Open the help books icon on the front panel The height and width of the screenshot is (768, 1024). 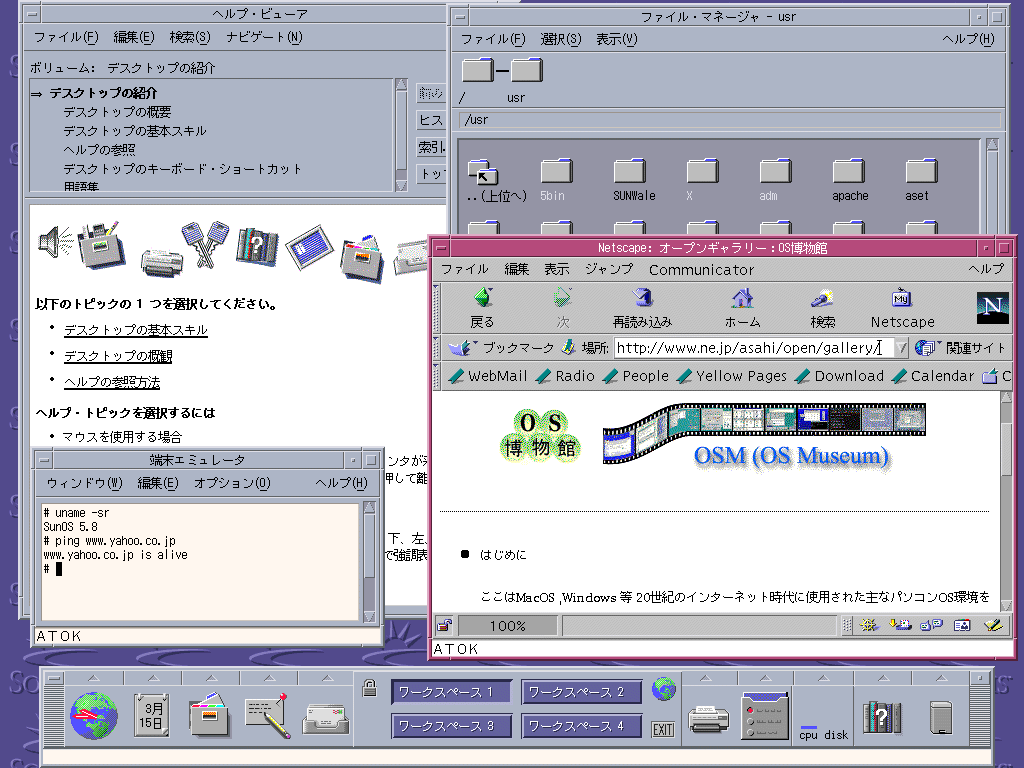[882, 717]
